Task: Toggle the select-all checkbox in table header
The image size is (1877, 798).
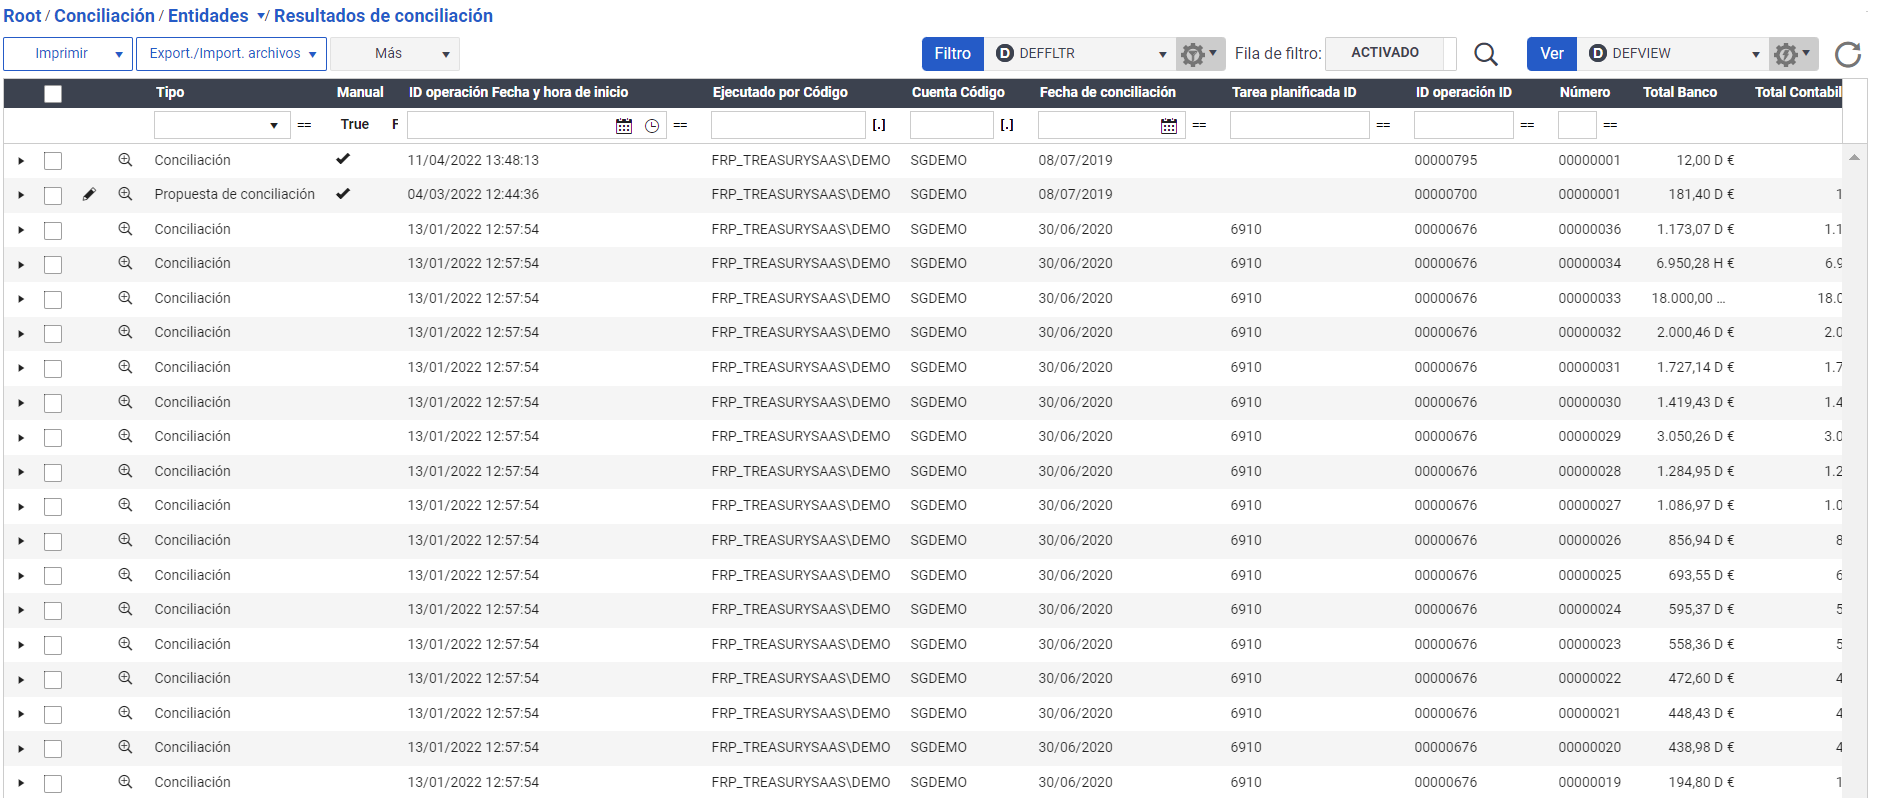Action: 53,93
